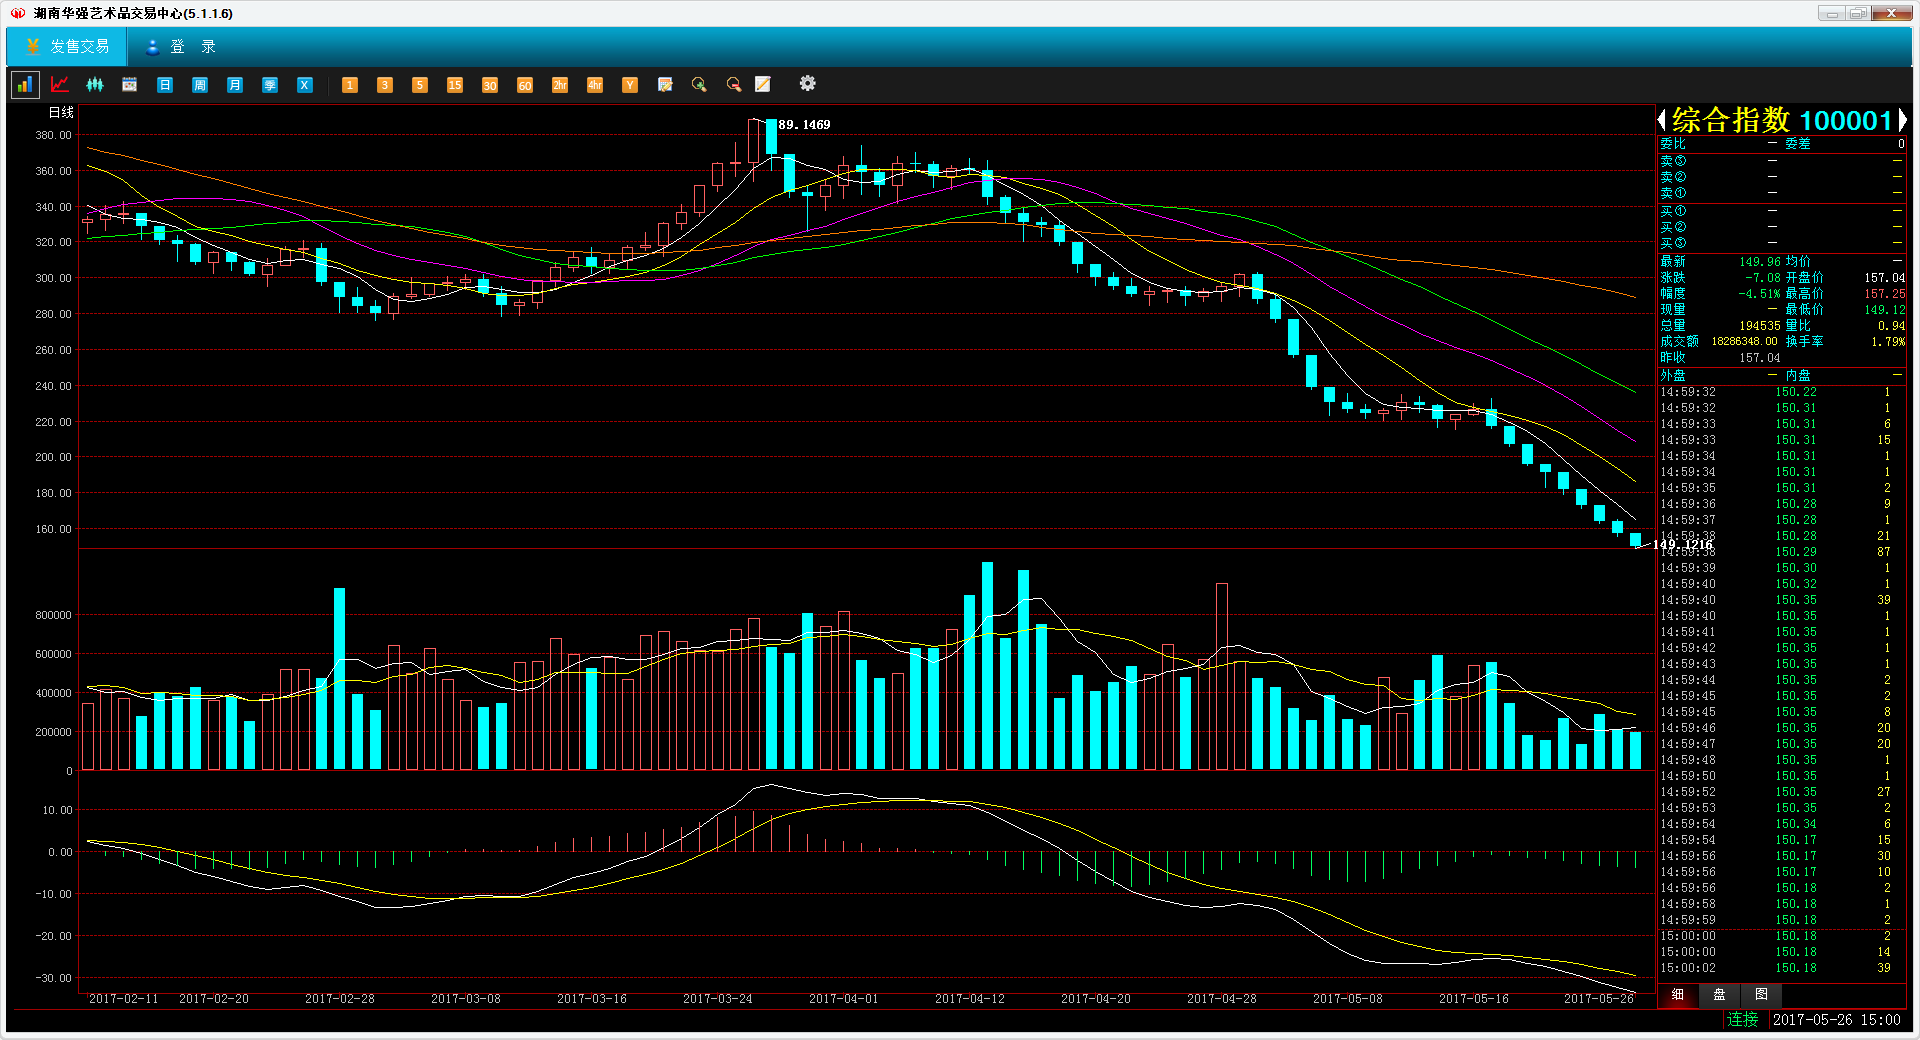Click the peak price label 89.1469

(804, 125)
